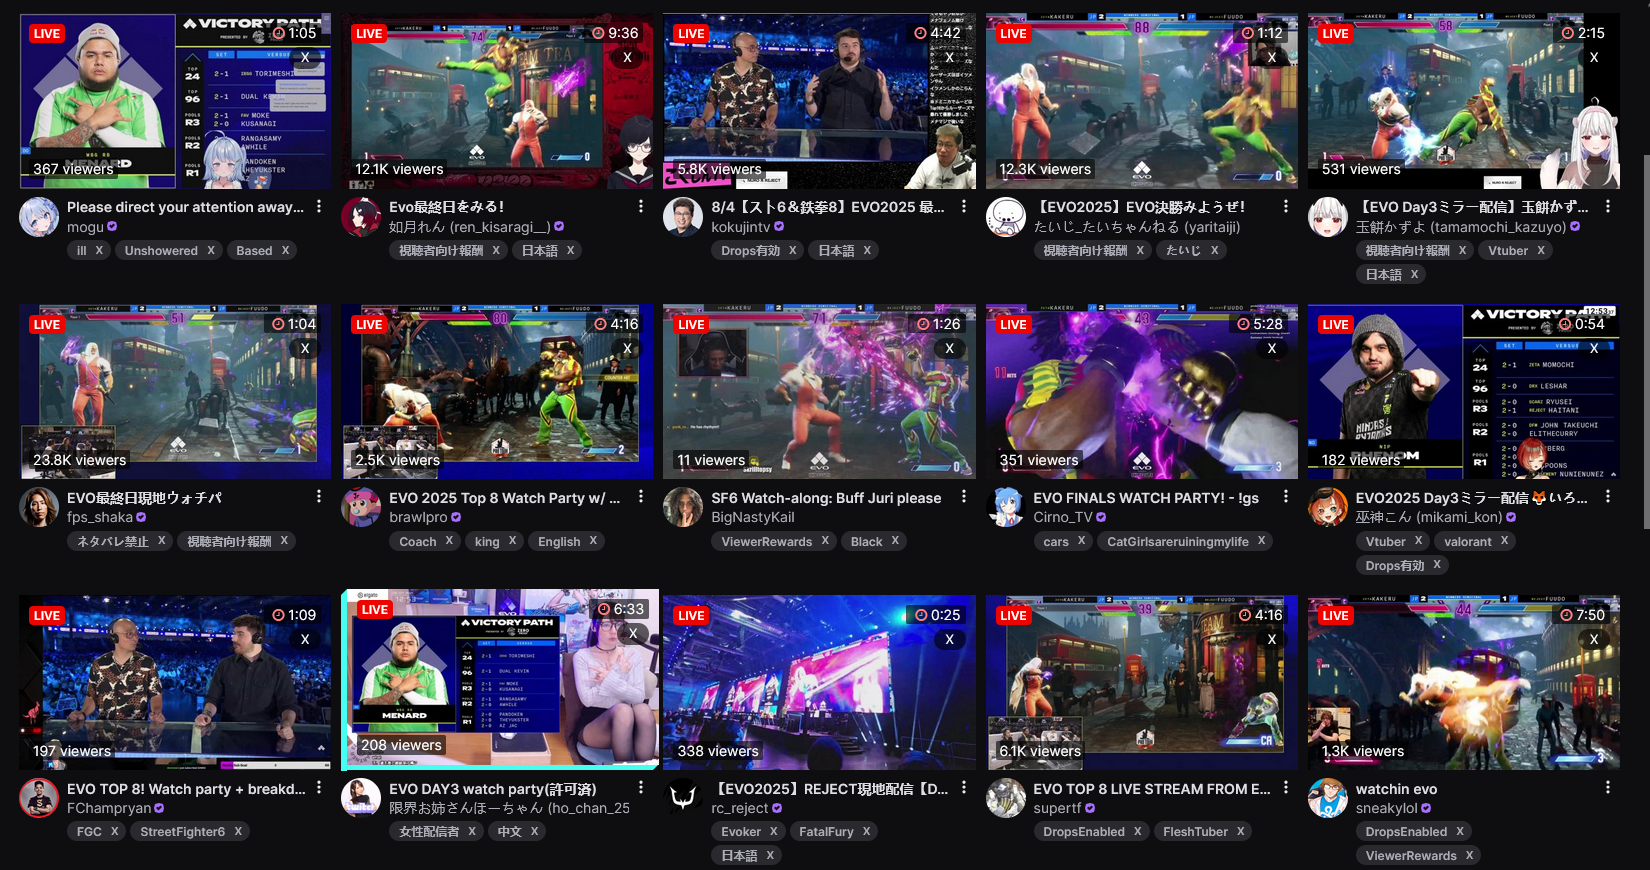The width and height of the screenshot is (1650, 870).
Task: Open the more options menu on sneakylol's stream
Action: point(1608,789)
